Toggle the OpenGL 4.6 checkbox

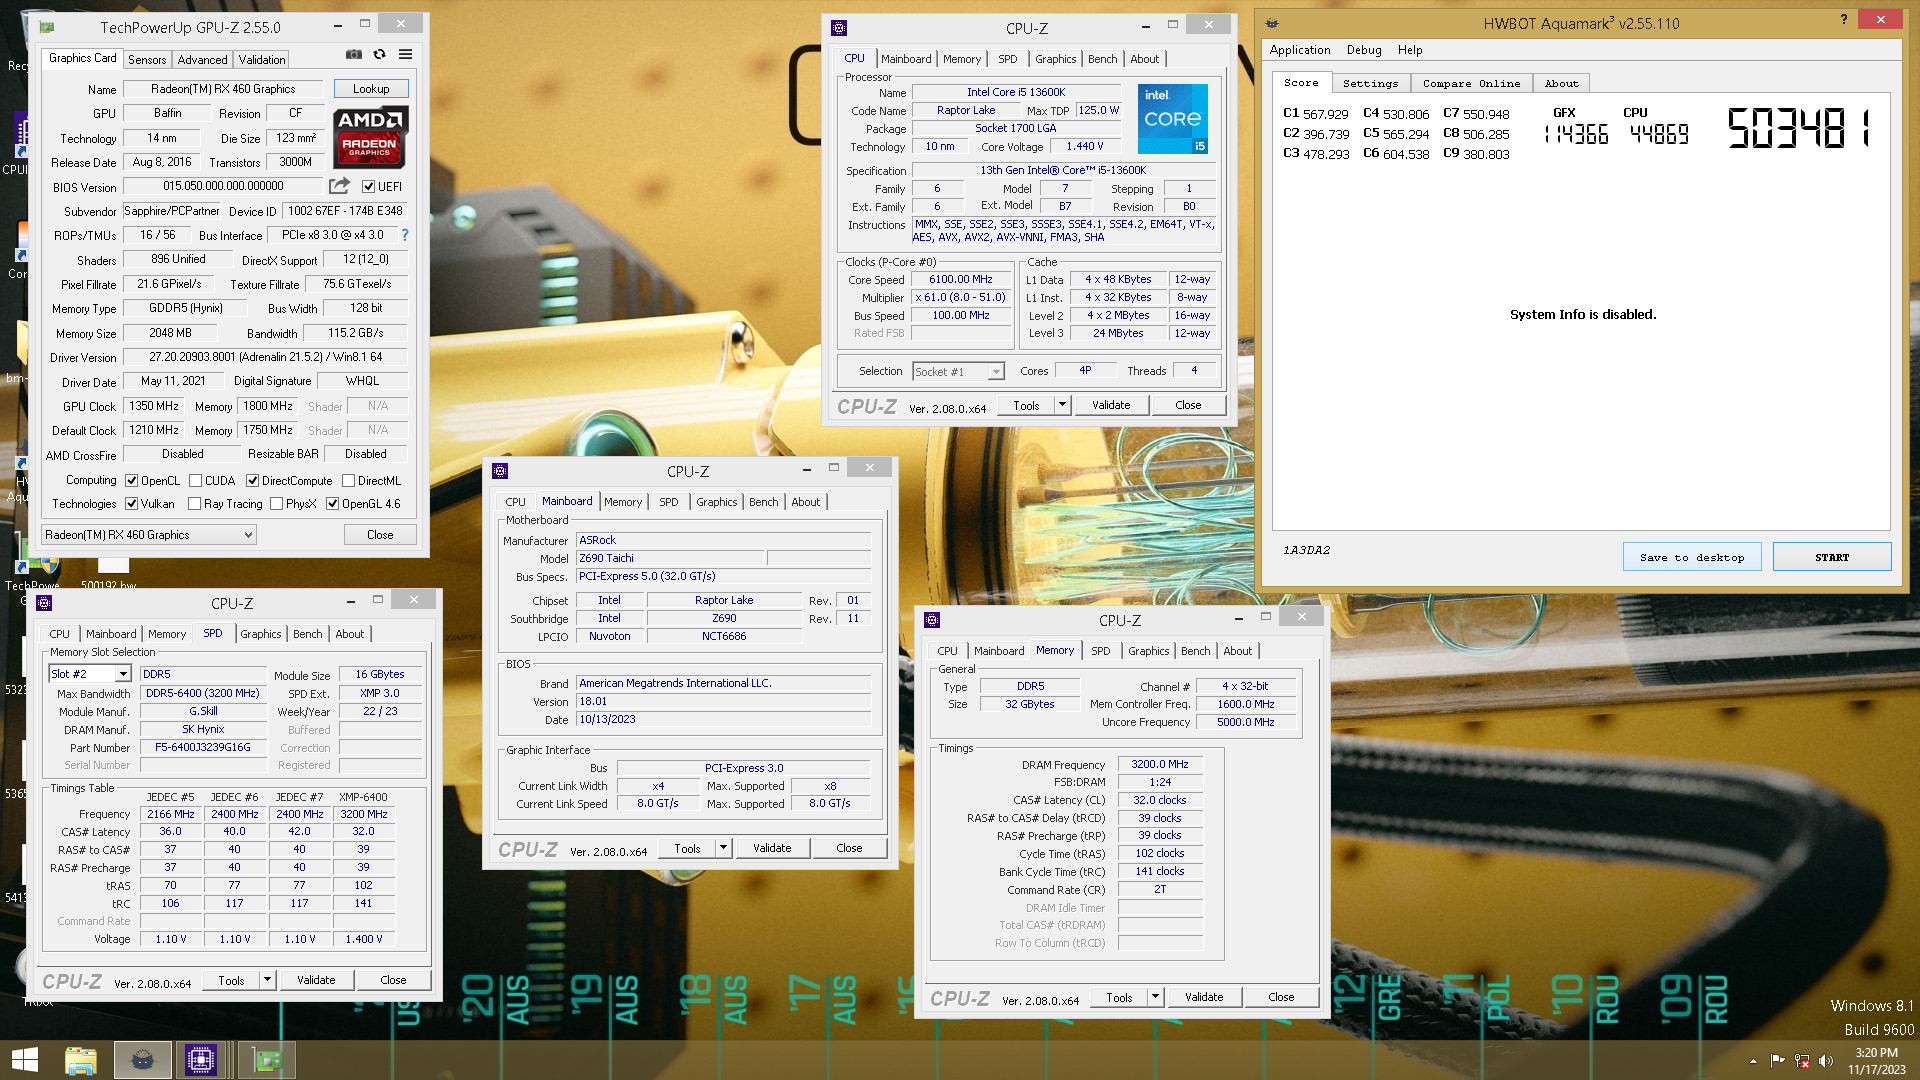(x=333, y=504)
